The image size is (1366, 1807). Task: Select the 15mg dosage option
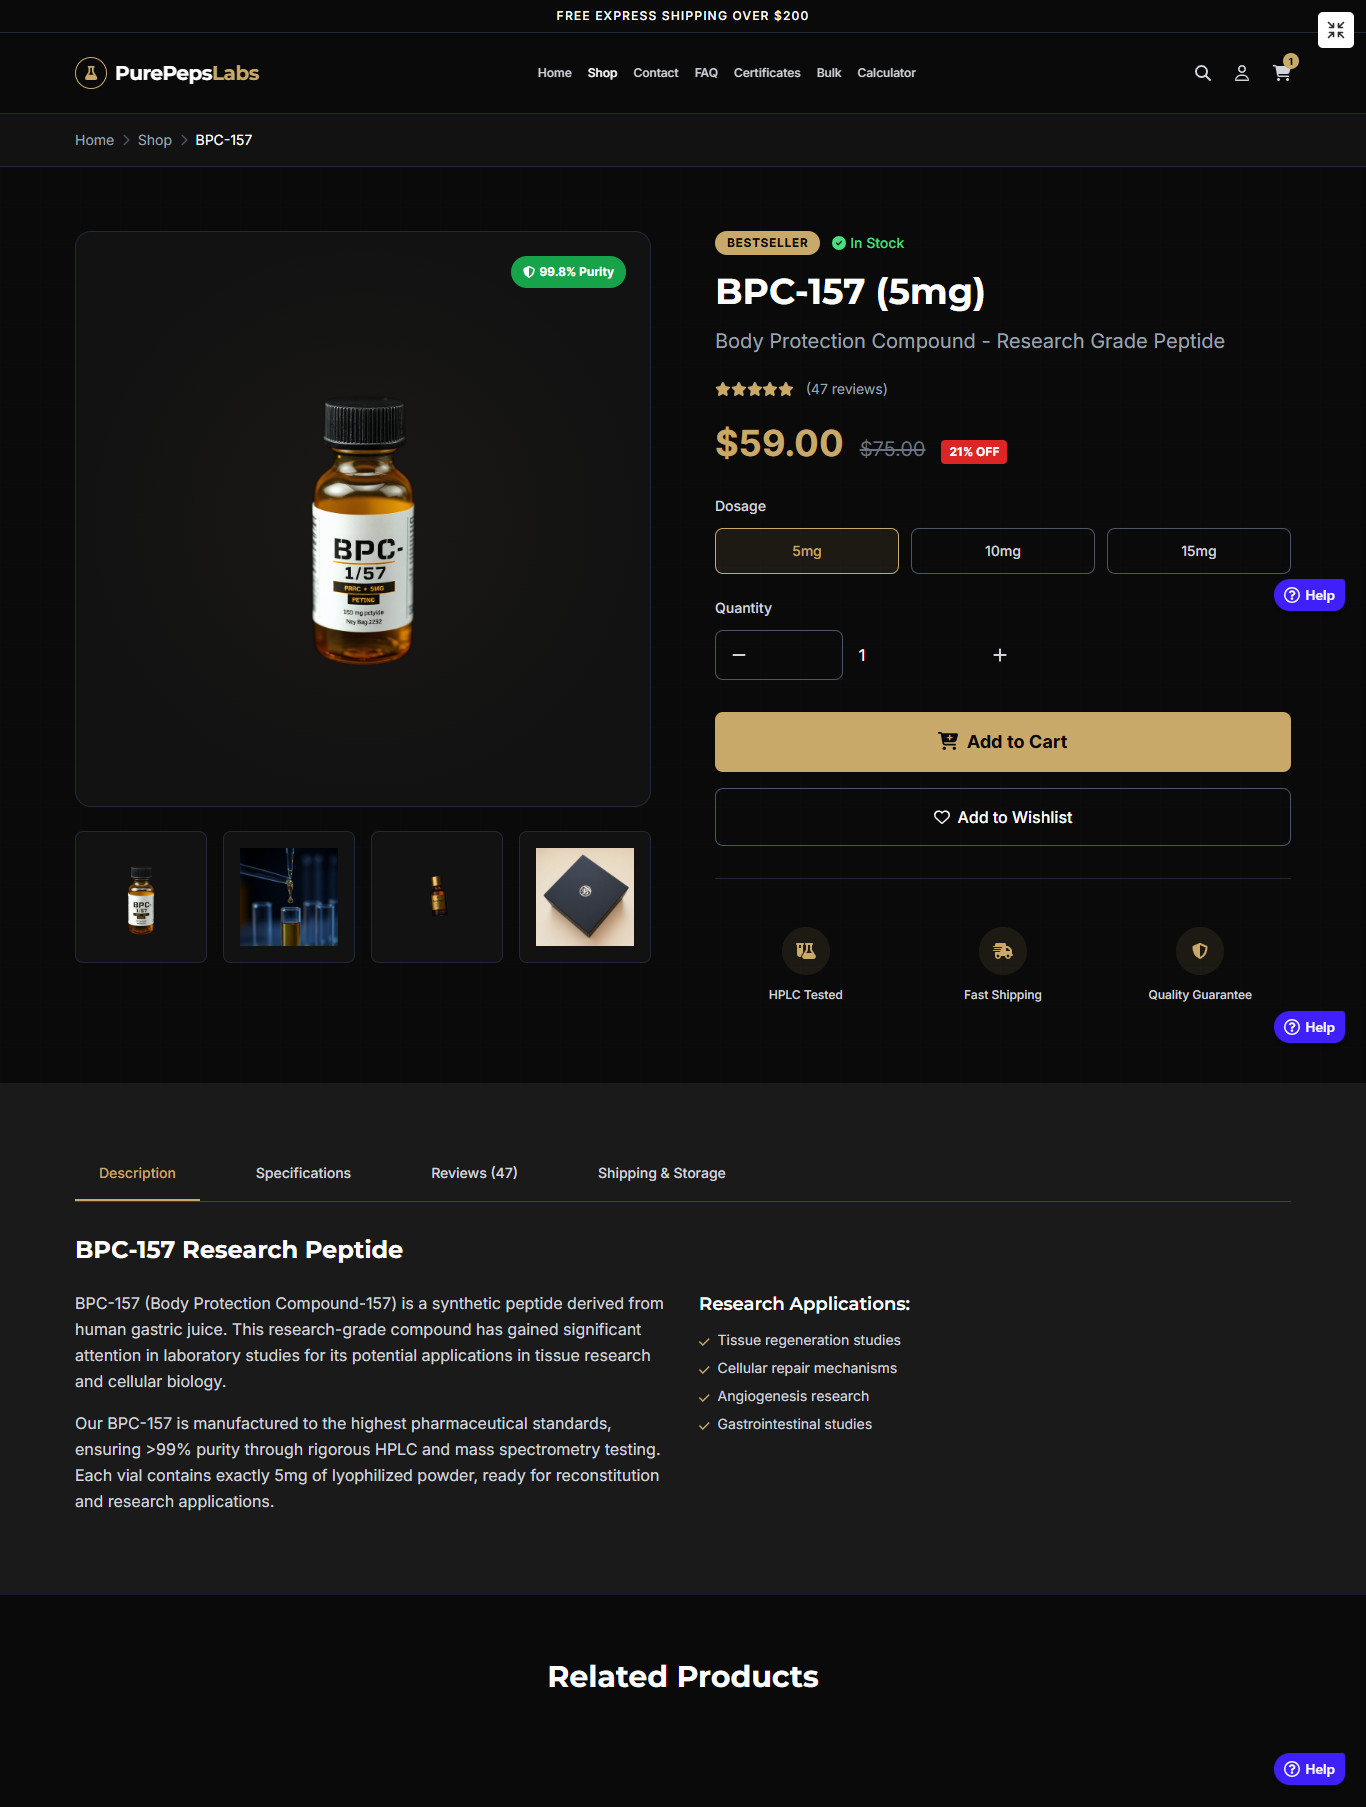point(1199,551)
